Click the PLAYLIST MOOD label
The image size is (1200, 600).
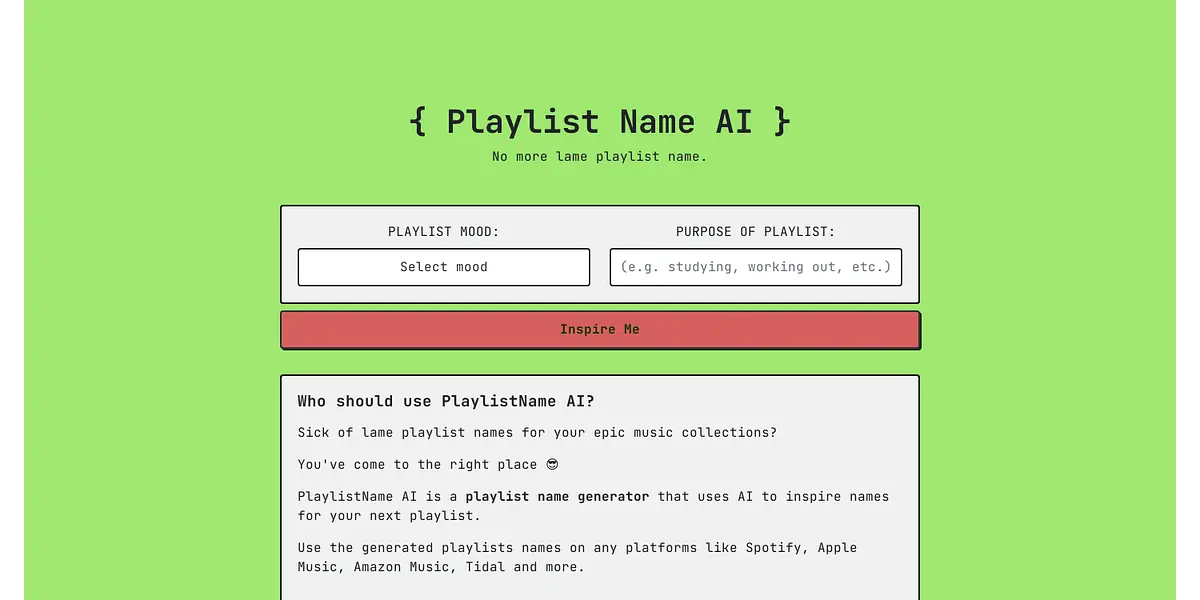tap(443, 232)
